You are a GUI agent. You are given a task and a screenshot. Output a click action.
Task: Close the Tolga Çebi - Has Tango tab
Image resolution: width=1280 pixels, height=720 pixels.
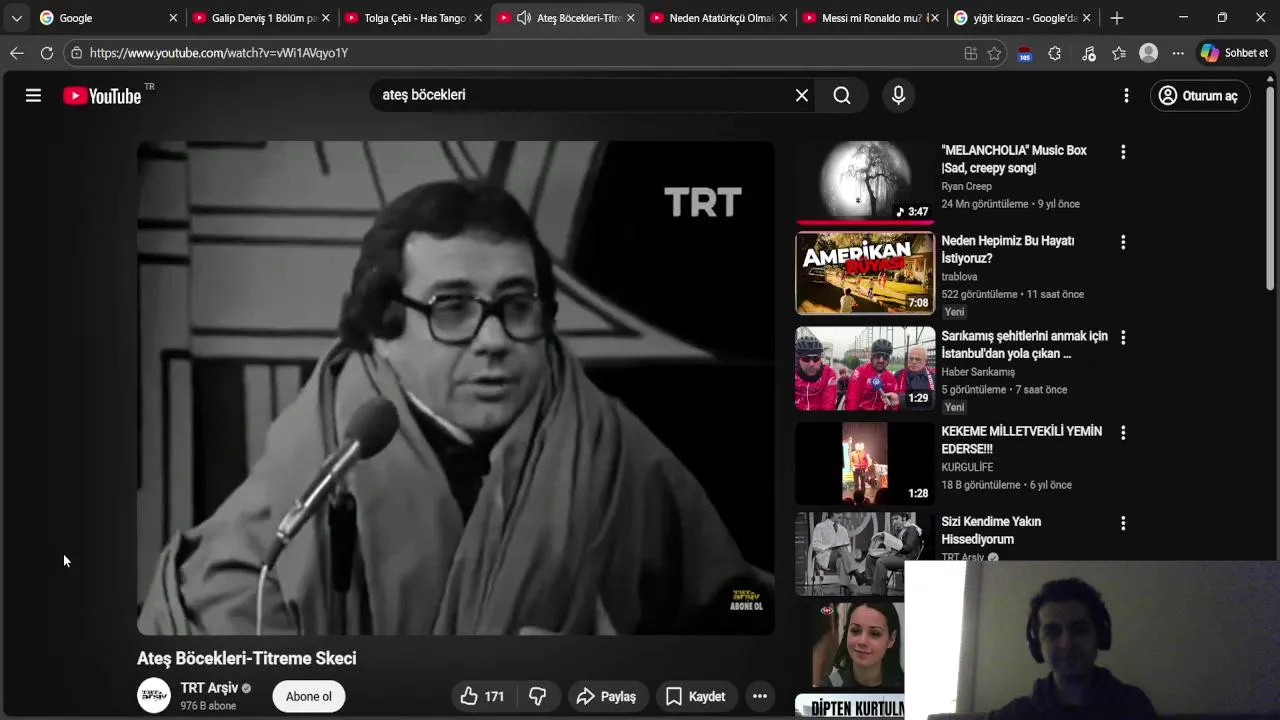tap(478, 18)
